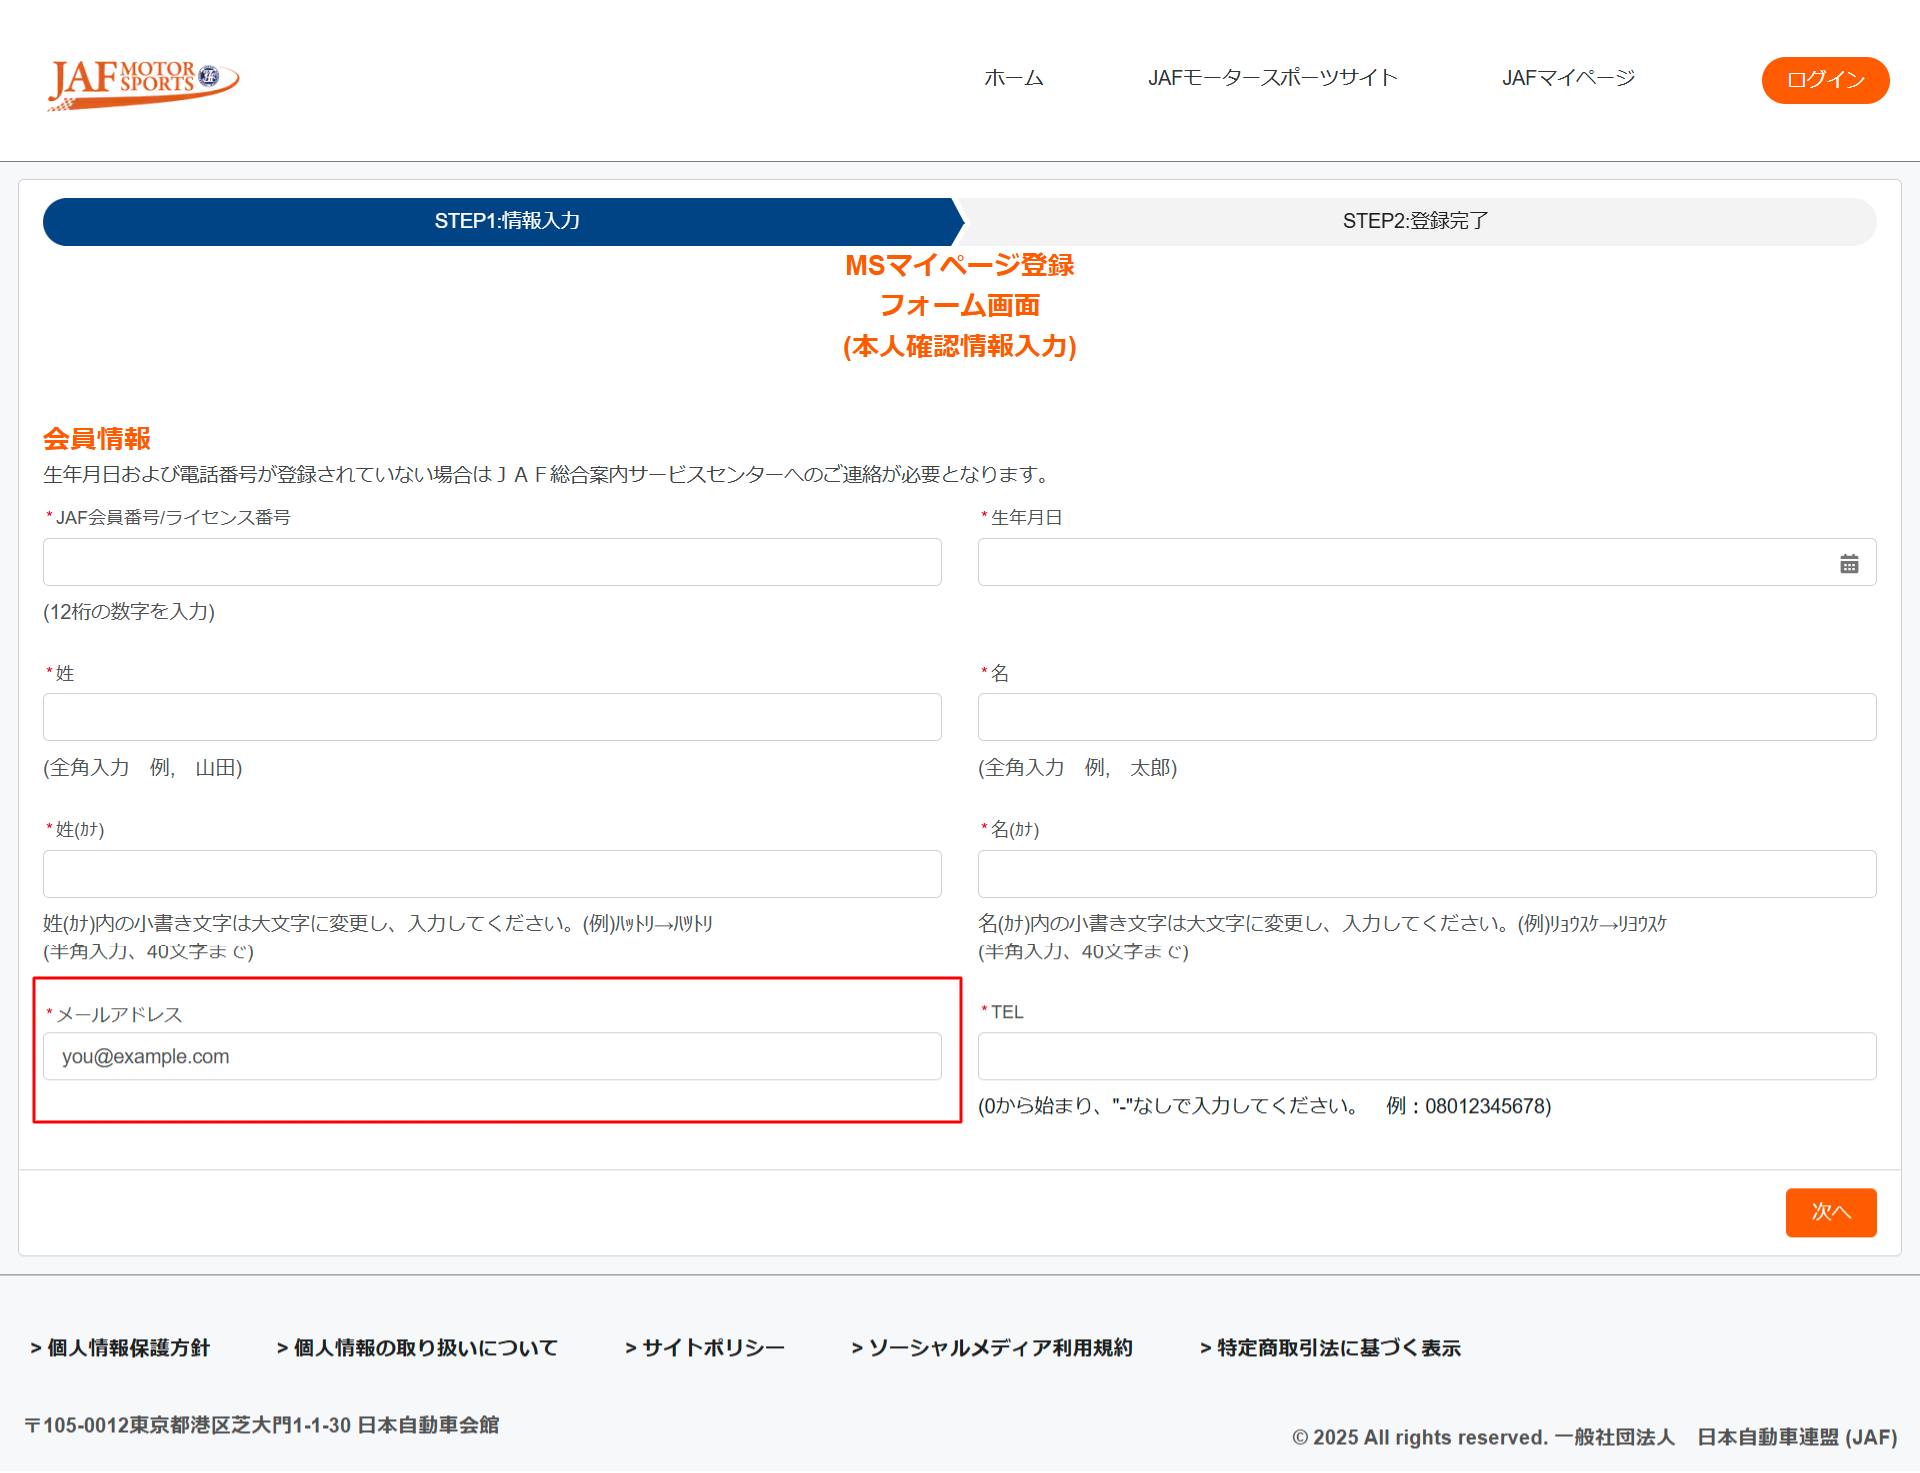This screenshot has height=1473, width=1920.
Task: Open 個人情報の取り扱いについて link
Action: pyautogui.click(x=417, y=1348)
